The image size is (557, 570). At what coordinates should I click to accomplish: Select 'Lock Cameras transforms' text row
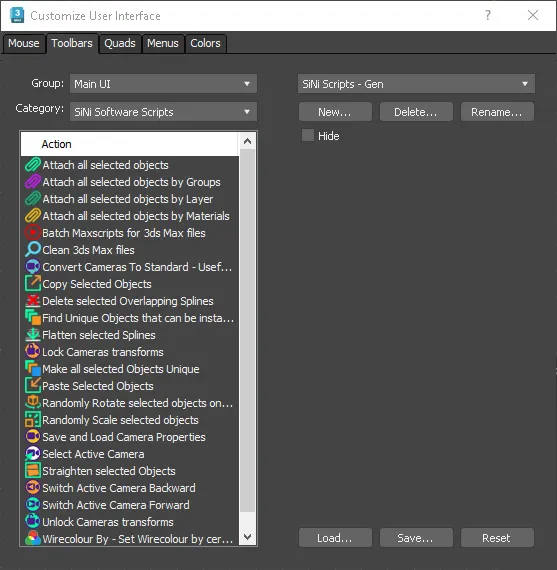point(103,352)
